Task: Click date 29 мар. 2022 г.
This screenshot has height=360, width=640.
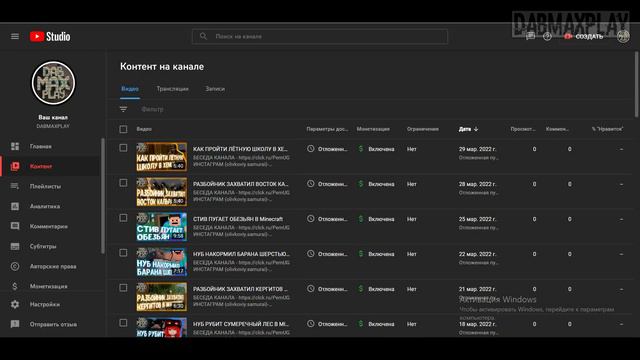Action: (x=477, y=149)
